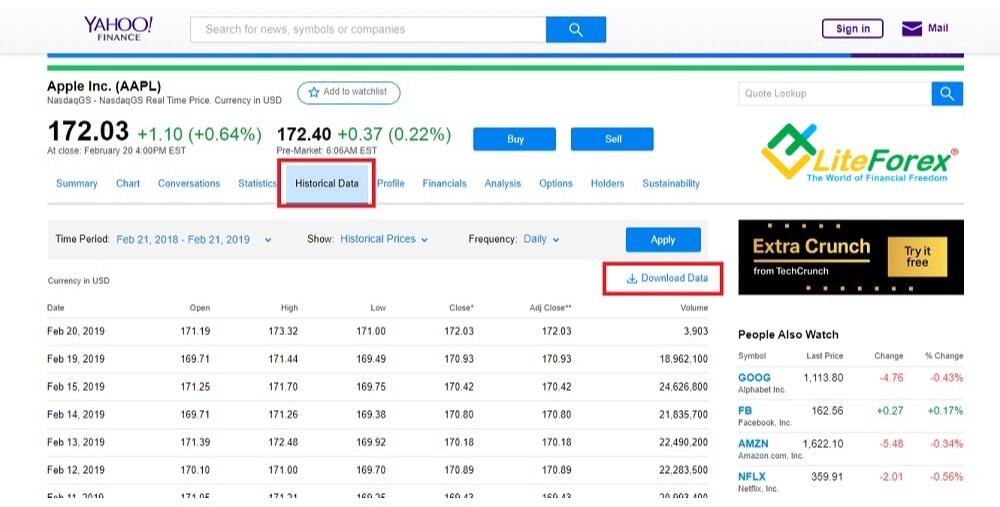Focus the Quote Lookup input box
1000x507 pixels.
835,94
